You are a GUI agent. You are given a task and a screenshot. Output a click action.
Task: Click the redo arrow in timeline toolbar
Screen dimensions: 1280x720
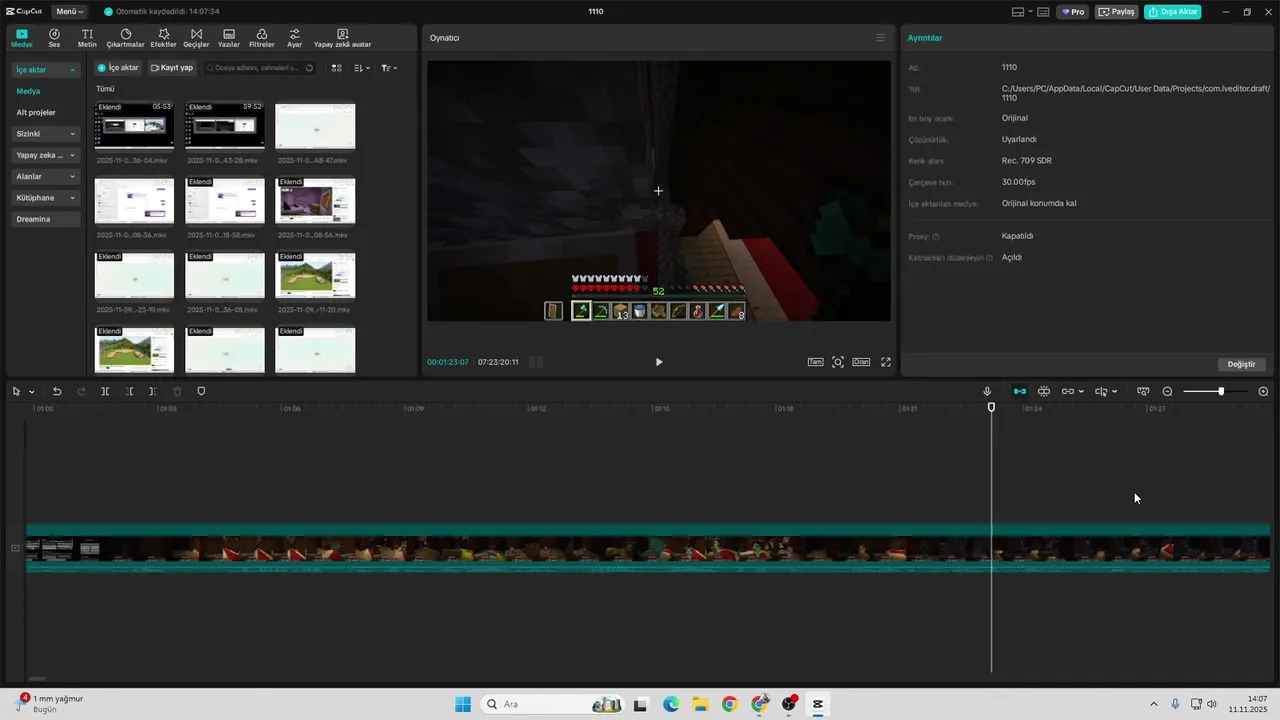pyautogui.click(x=81, y=391)
